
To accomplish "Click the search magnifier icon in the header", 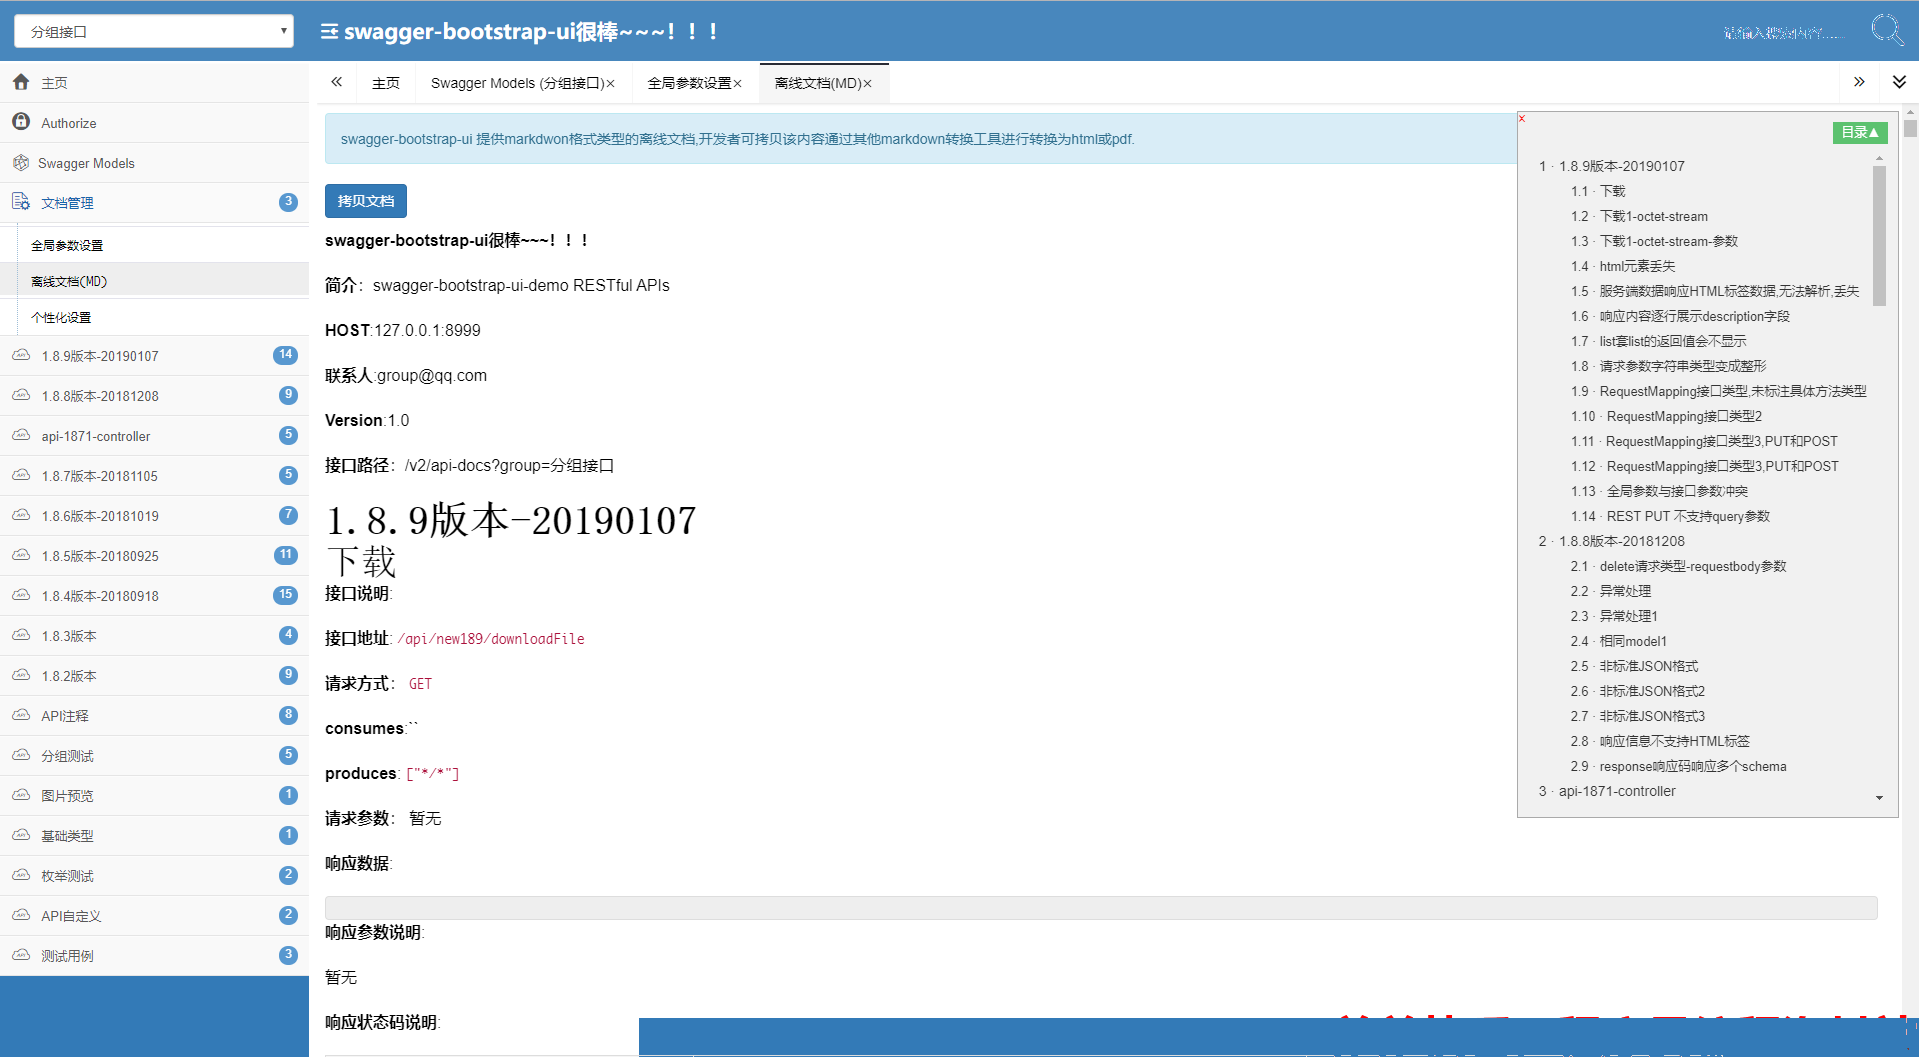I will pyautogui.click(x=1887, y=30).
